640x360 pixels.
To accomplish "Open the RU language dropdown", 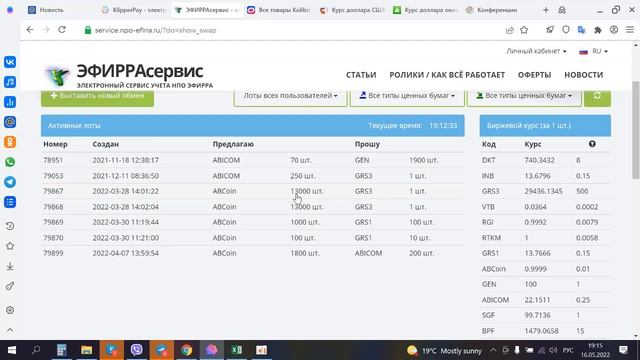I will [593, 51].
